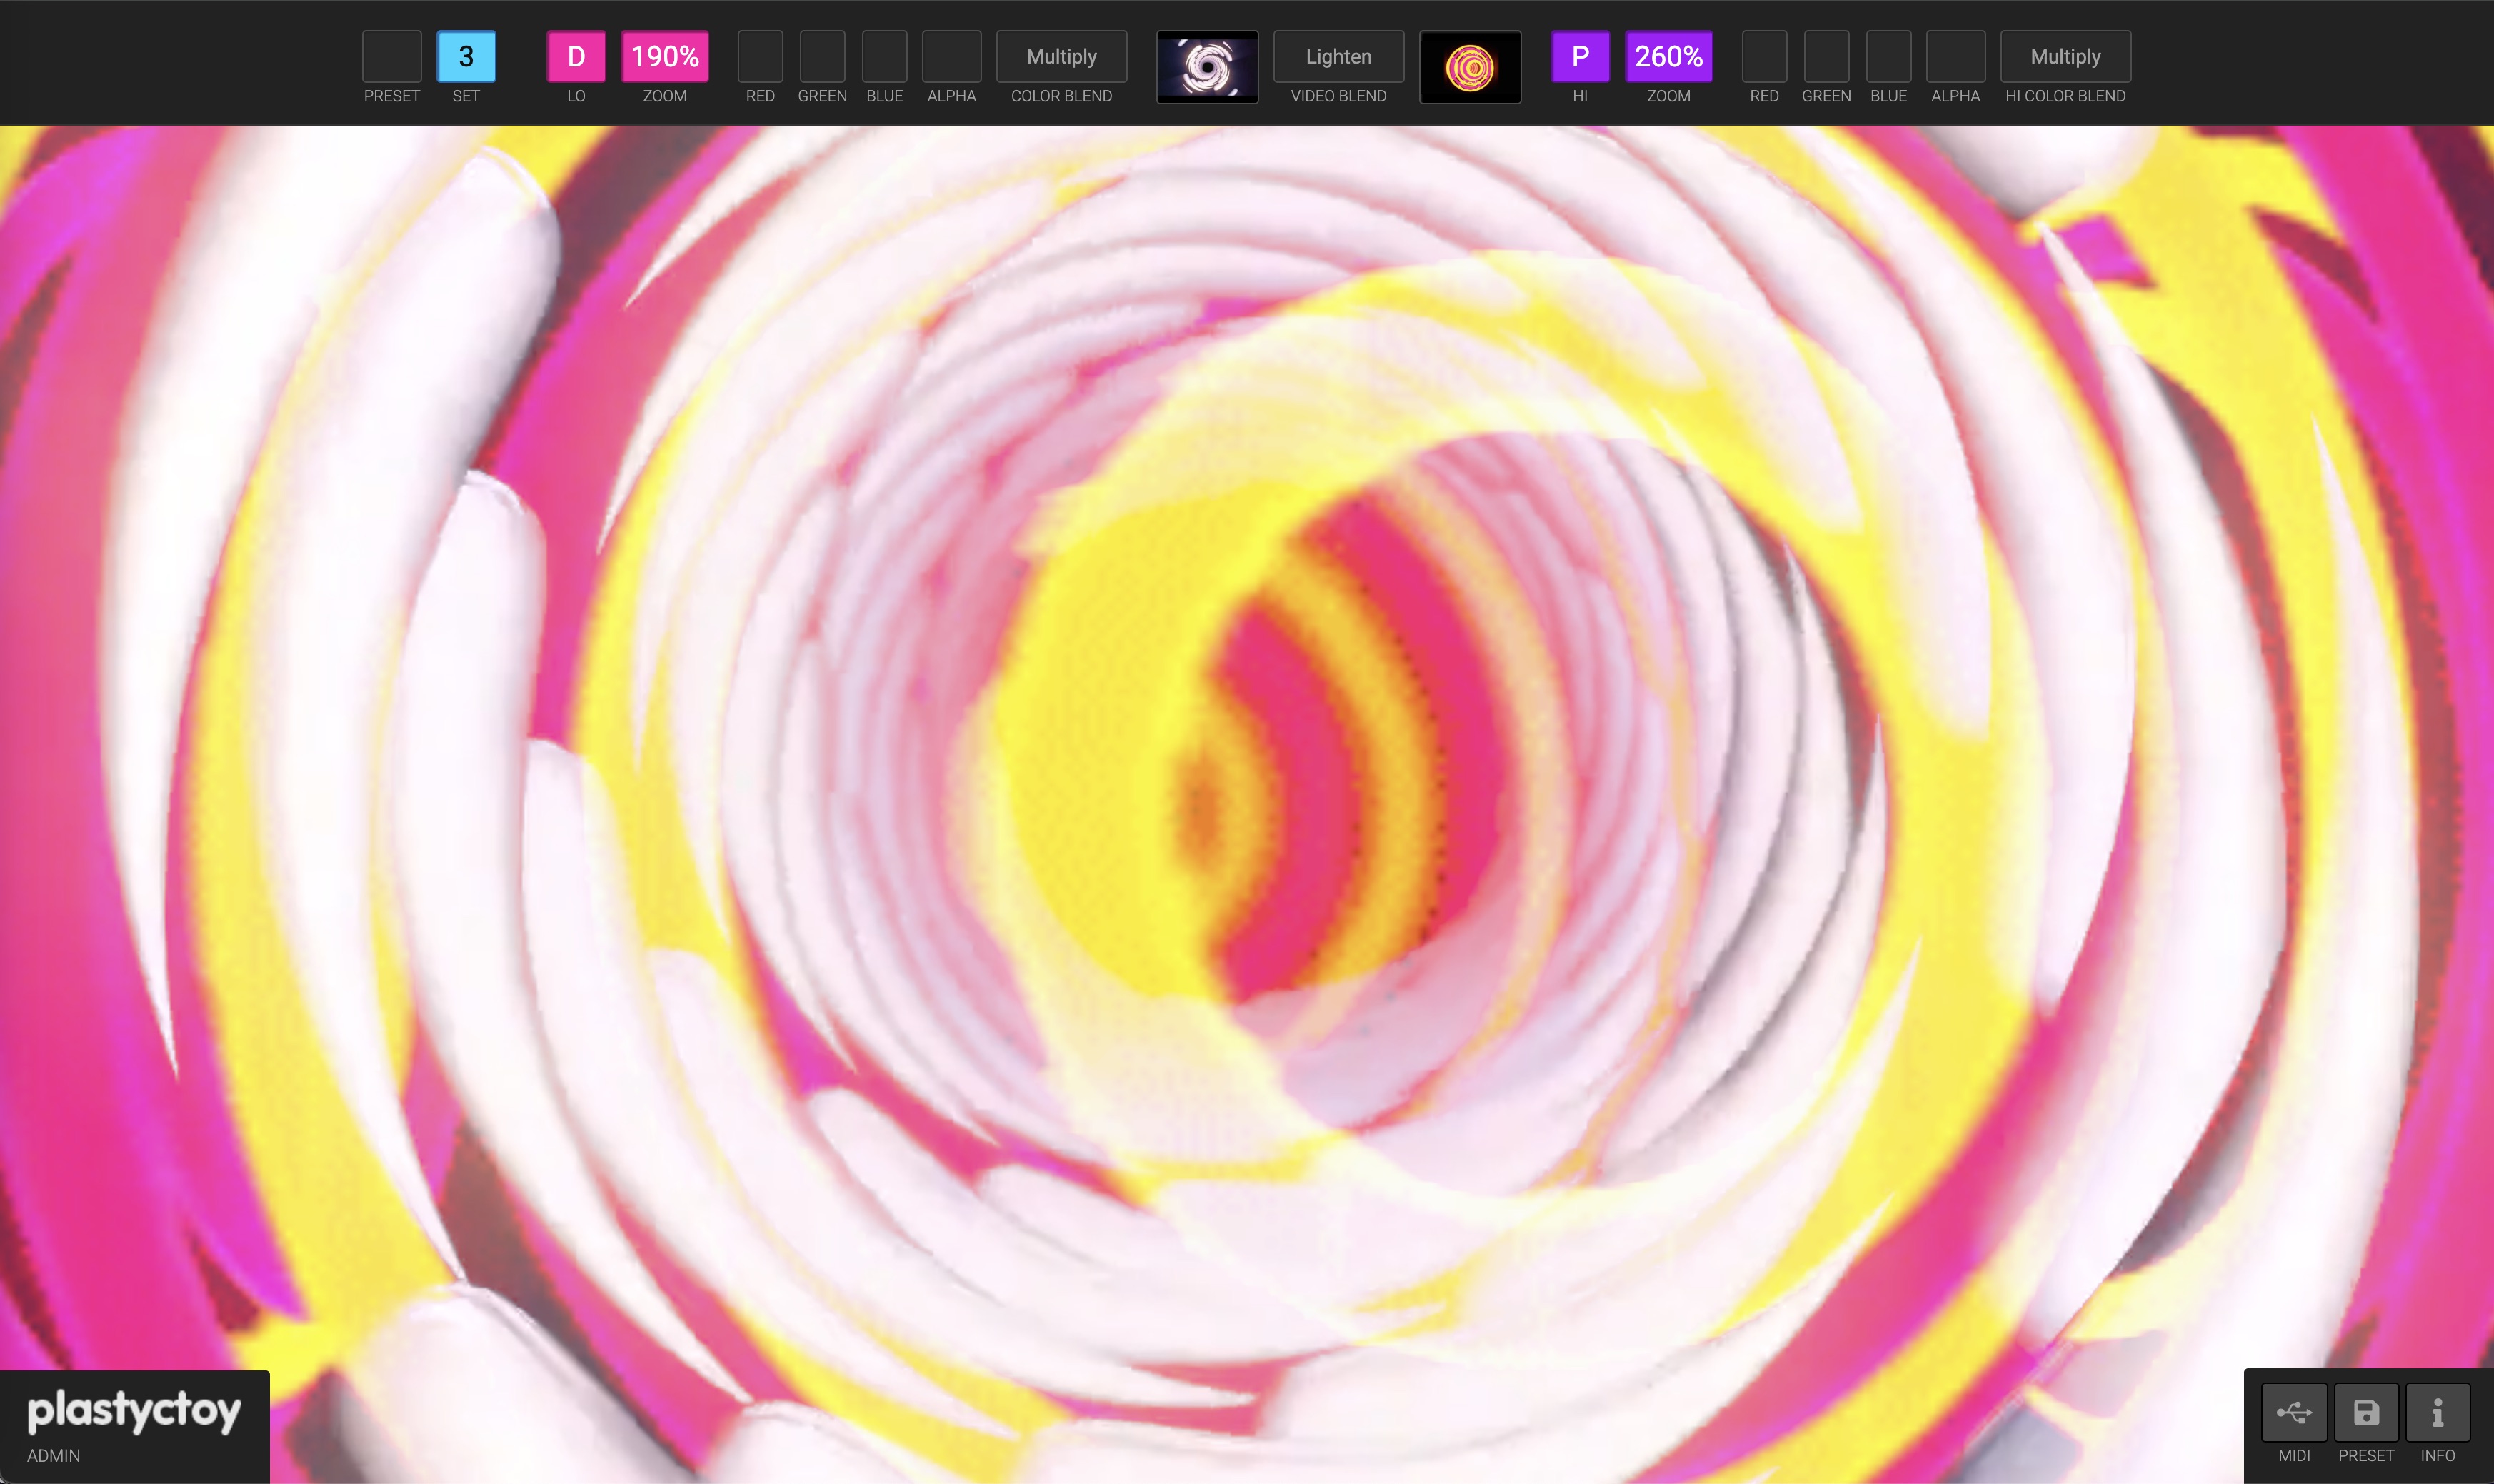Open the HI COLOR BLEND Multiply dropdown
Viewport: 2494px width, 1484px height.
[x=2065, y=57]
